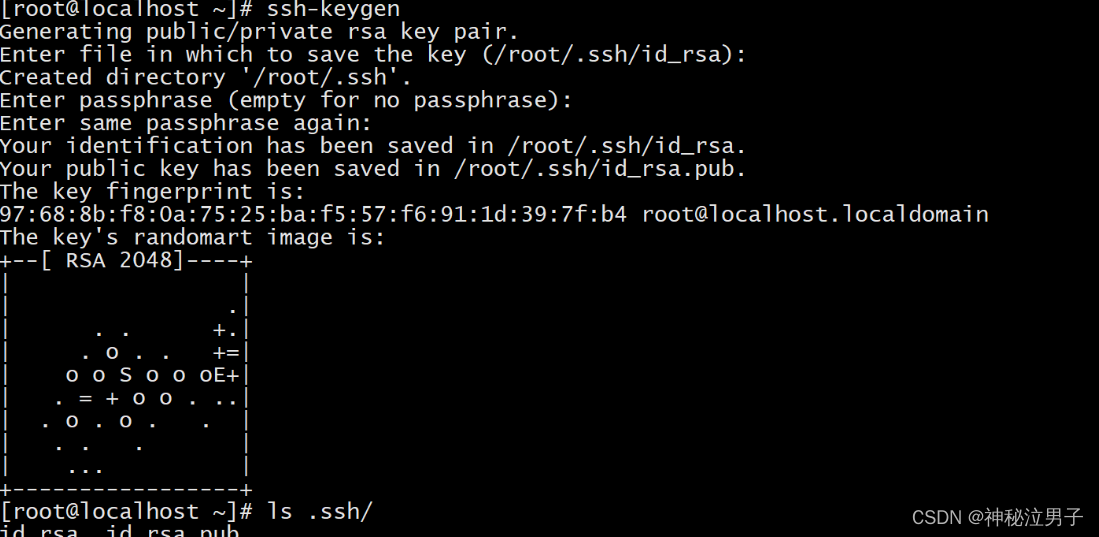Click the ssh-keygen command text

pos(334,9)
